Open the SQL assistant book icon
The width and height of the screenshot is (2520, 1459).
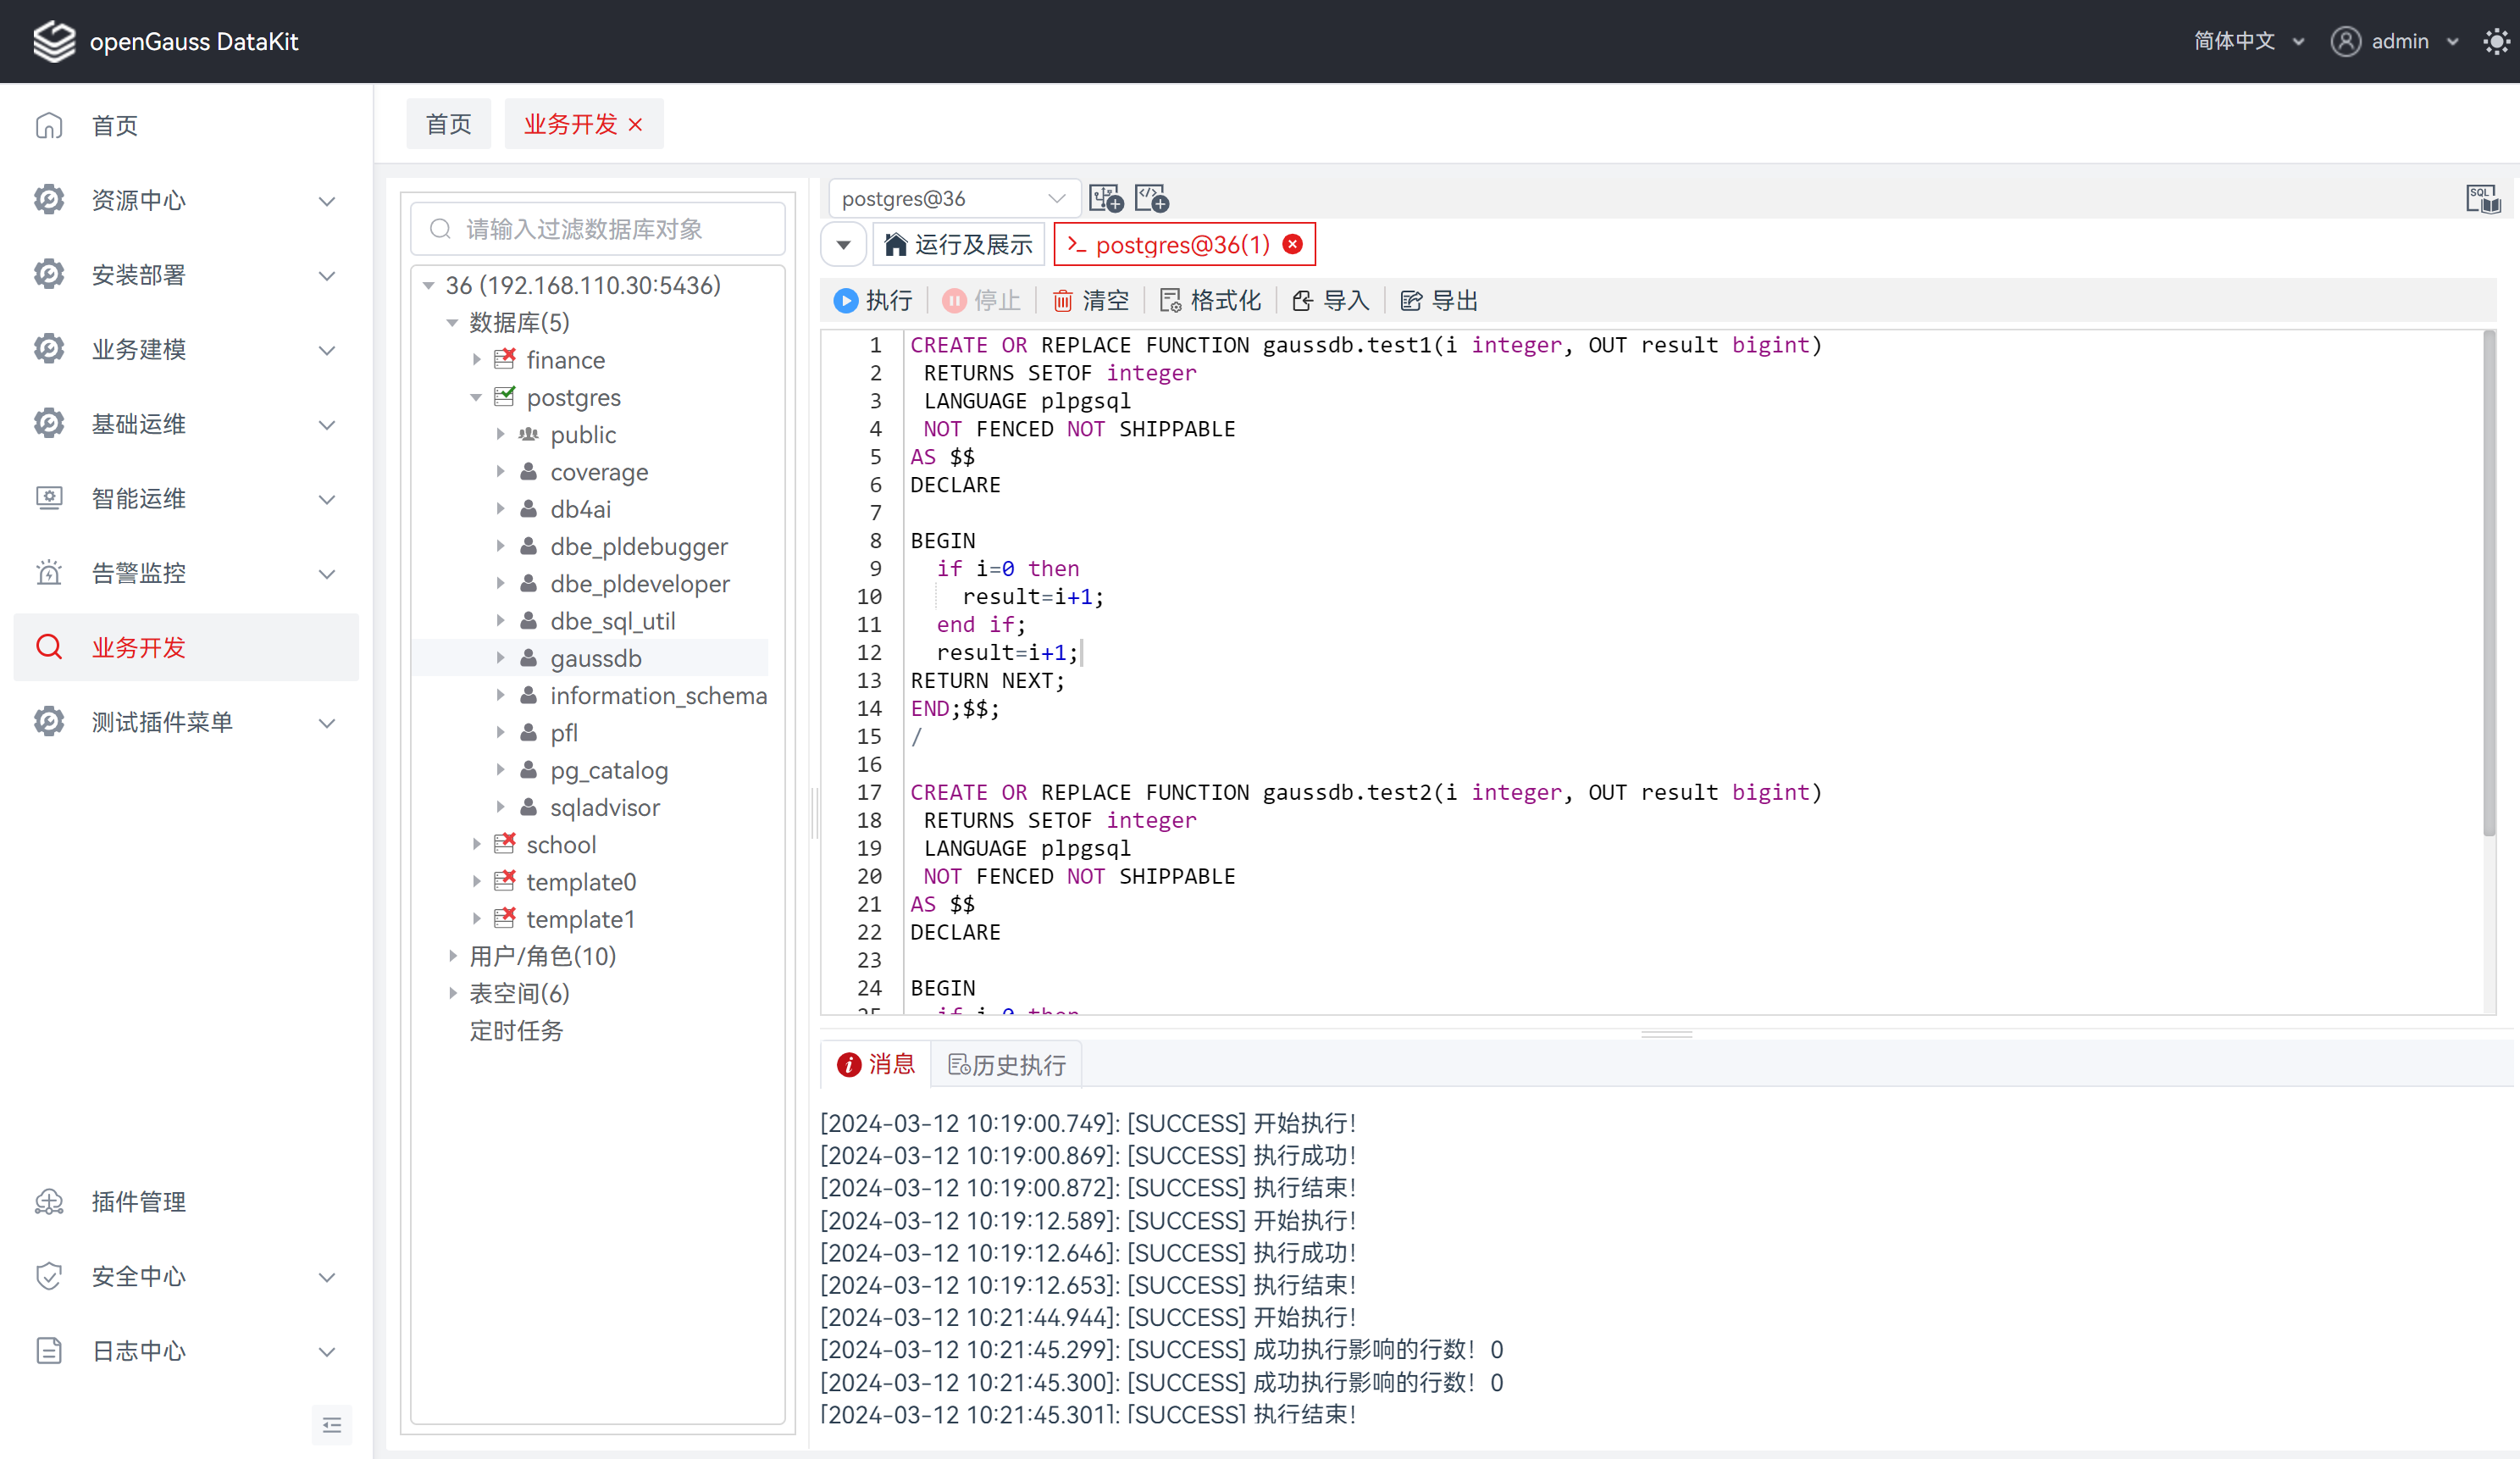point(2484,199)
